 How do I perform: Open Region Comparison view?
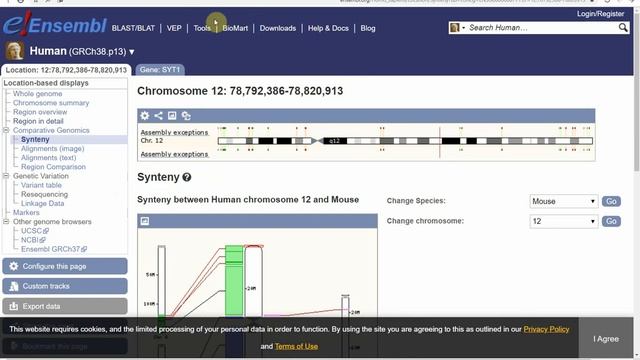[53, 167]
